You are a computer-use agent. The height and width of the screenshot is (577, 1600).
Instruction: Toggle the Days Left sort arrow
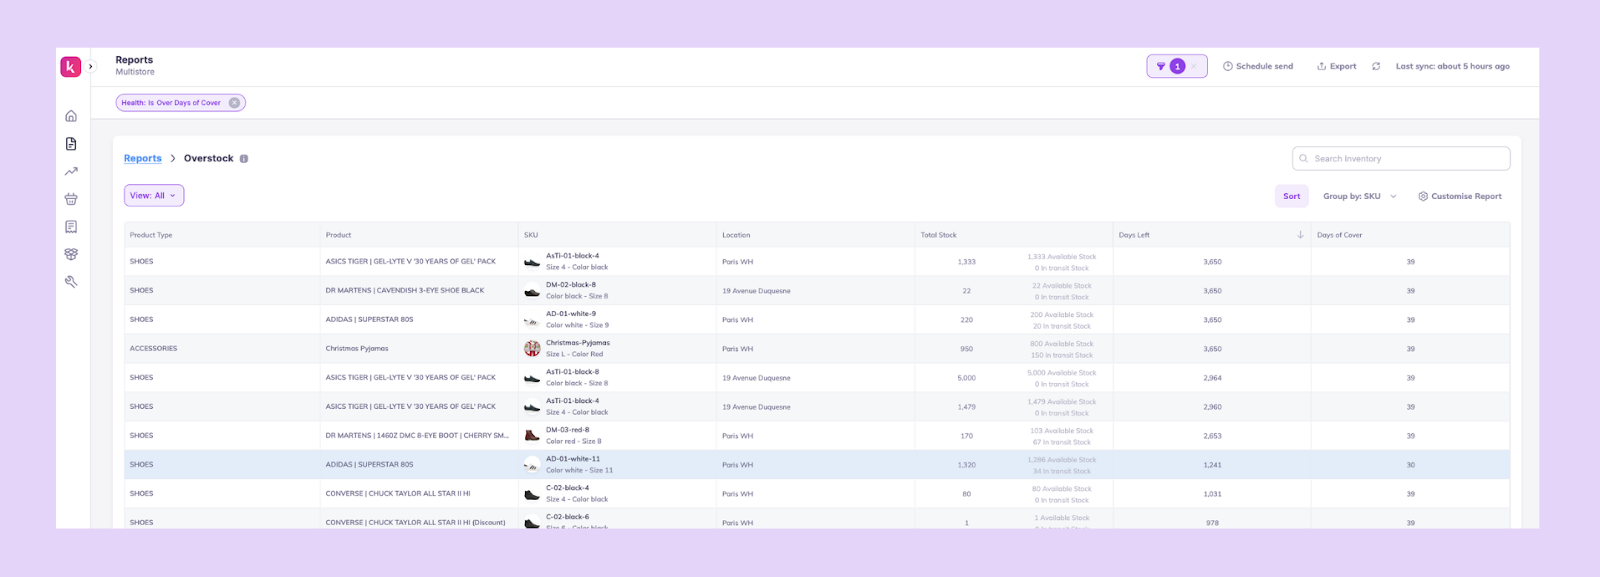point(1300,235)
